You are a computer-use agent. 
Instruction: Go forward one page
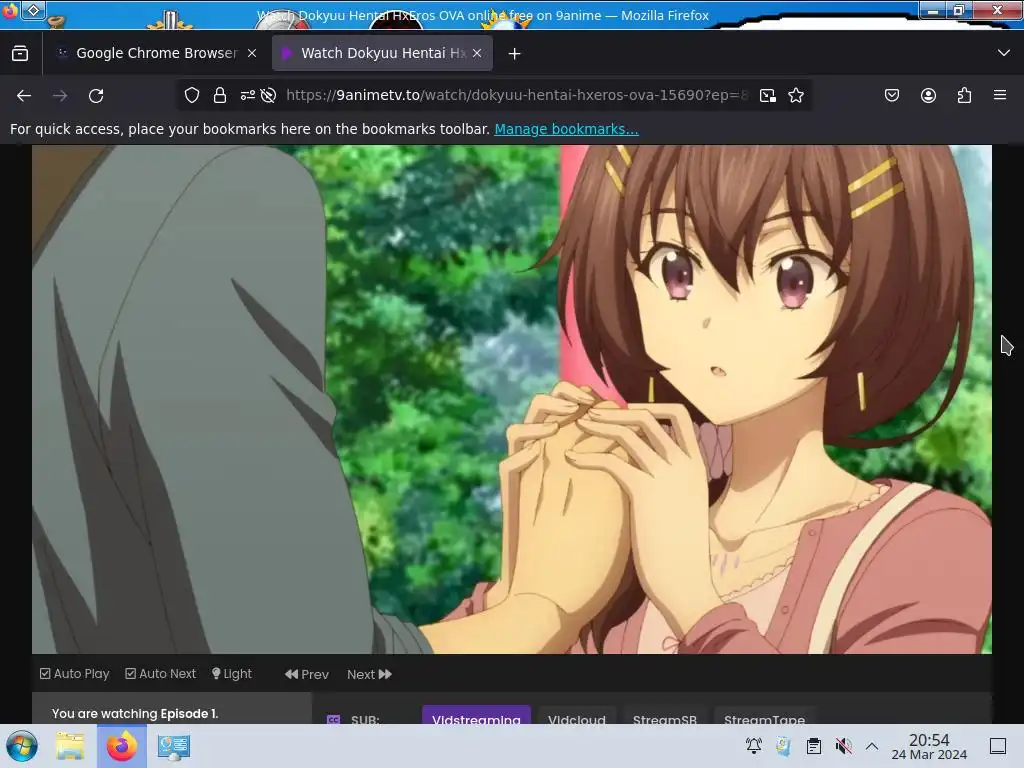point(60,96)
